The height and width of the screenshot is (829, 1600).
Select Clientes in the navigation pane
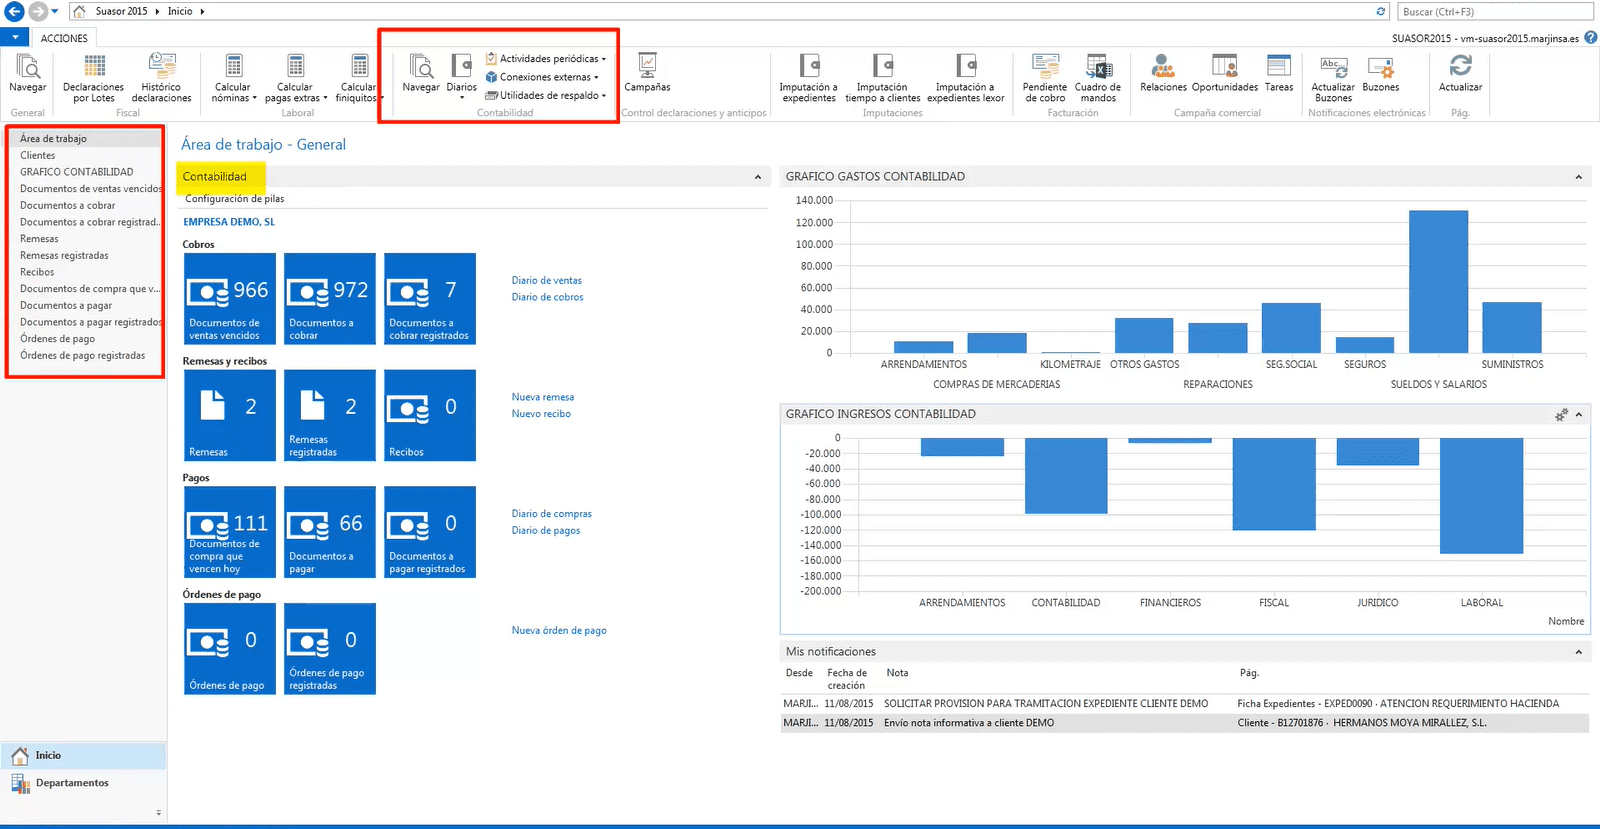coord(38,155)
